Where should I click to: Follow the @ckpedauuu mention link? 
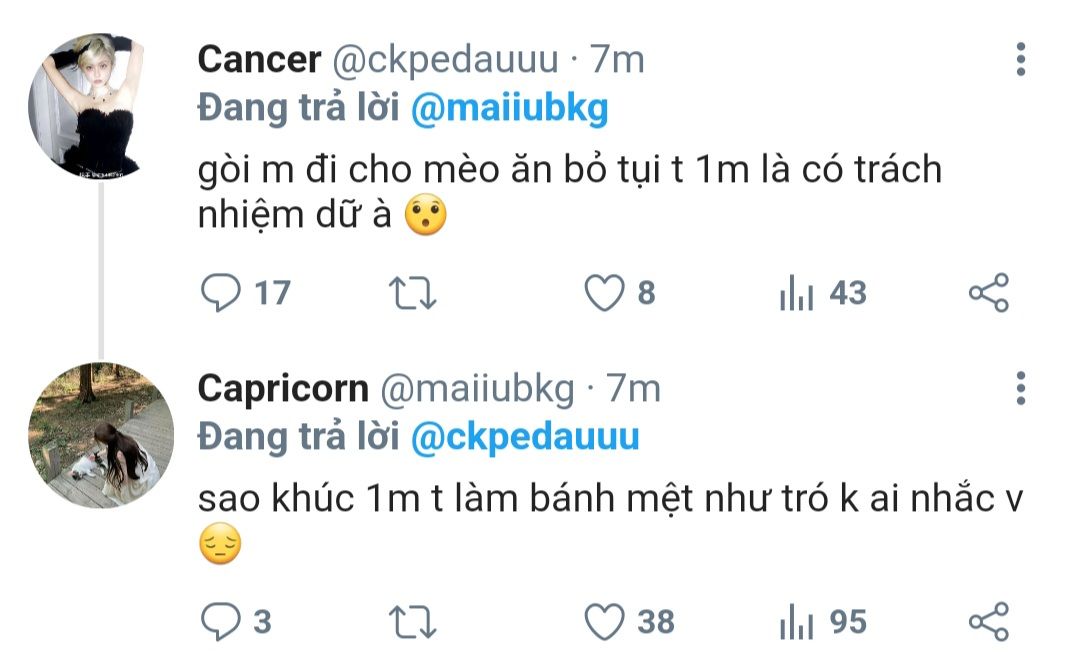point(525,439)
